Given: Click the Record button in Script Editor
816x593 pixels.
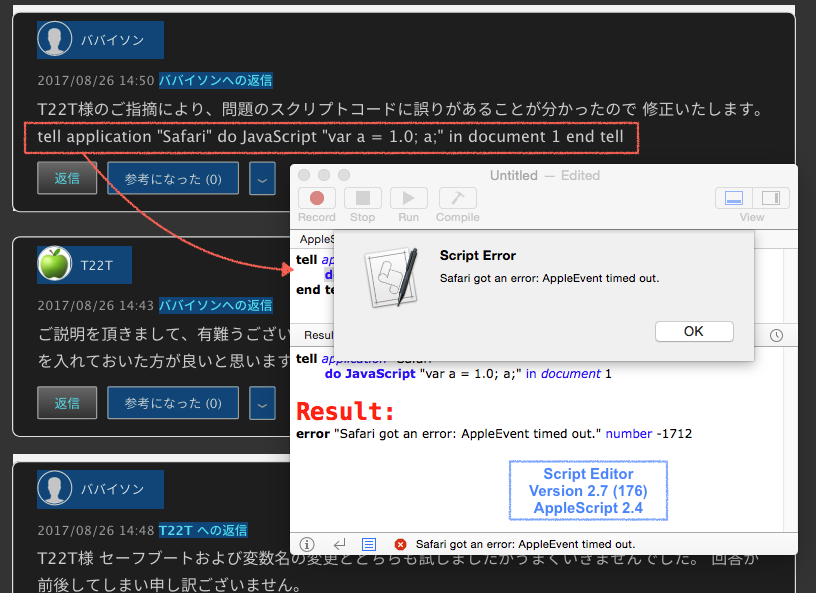Looking at the screenshot, I should [x=316, y=198].
